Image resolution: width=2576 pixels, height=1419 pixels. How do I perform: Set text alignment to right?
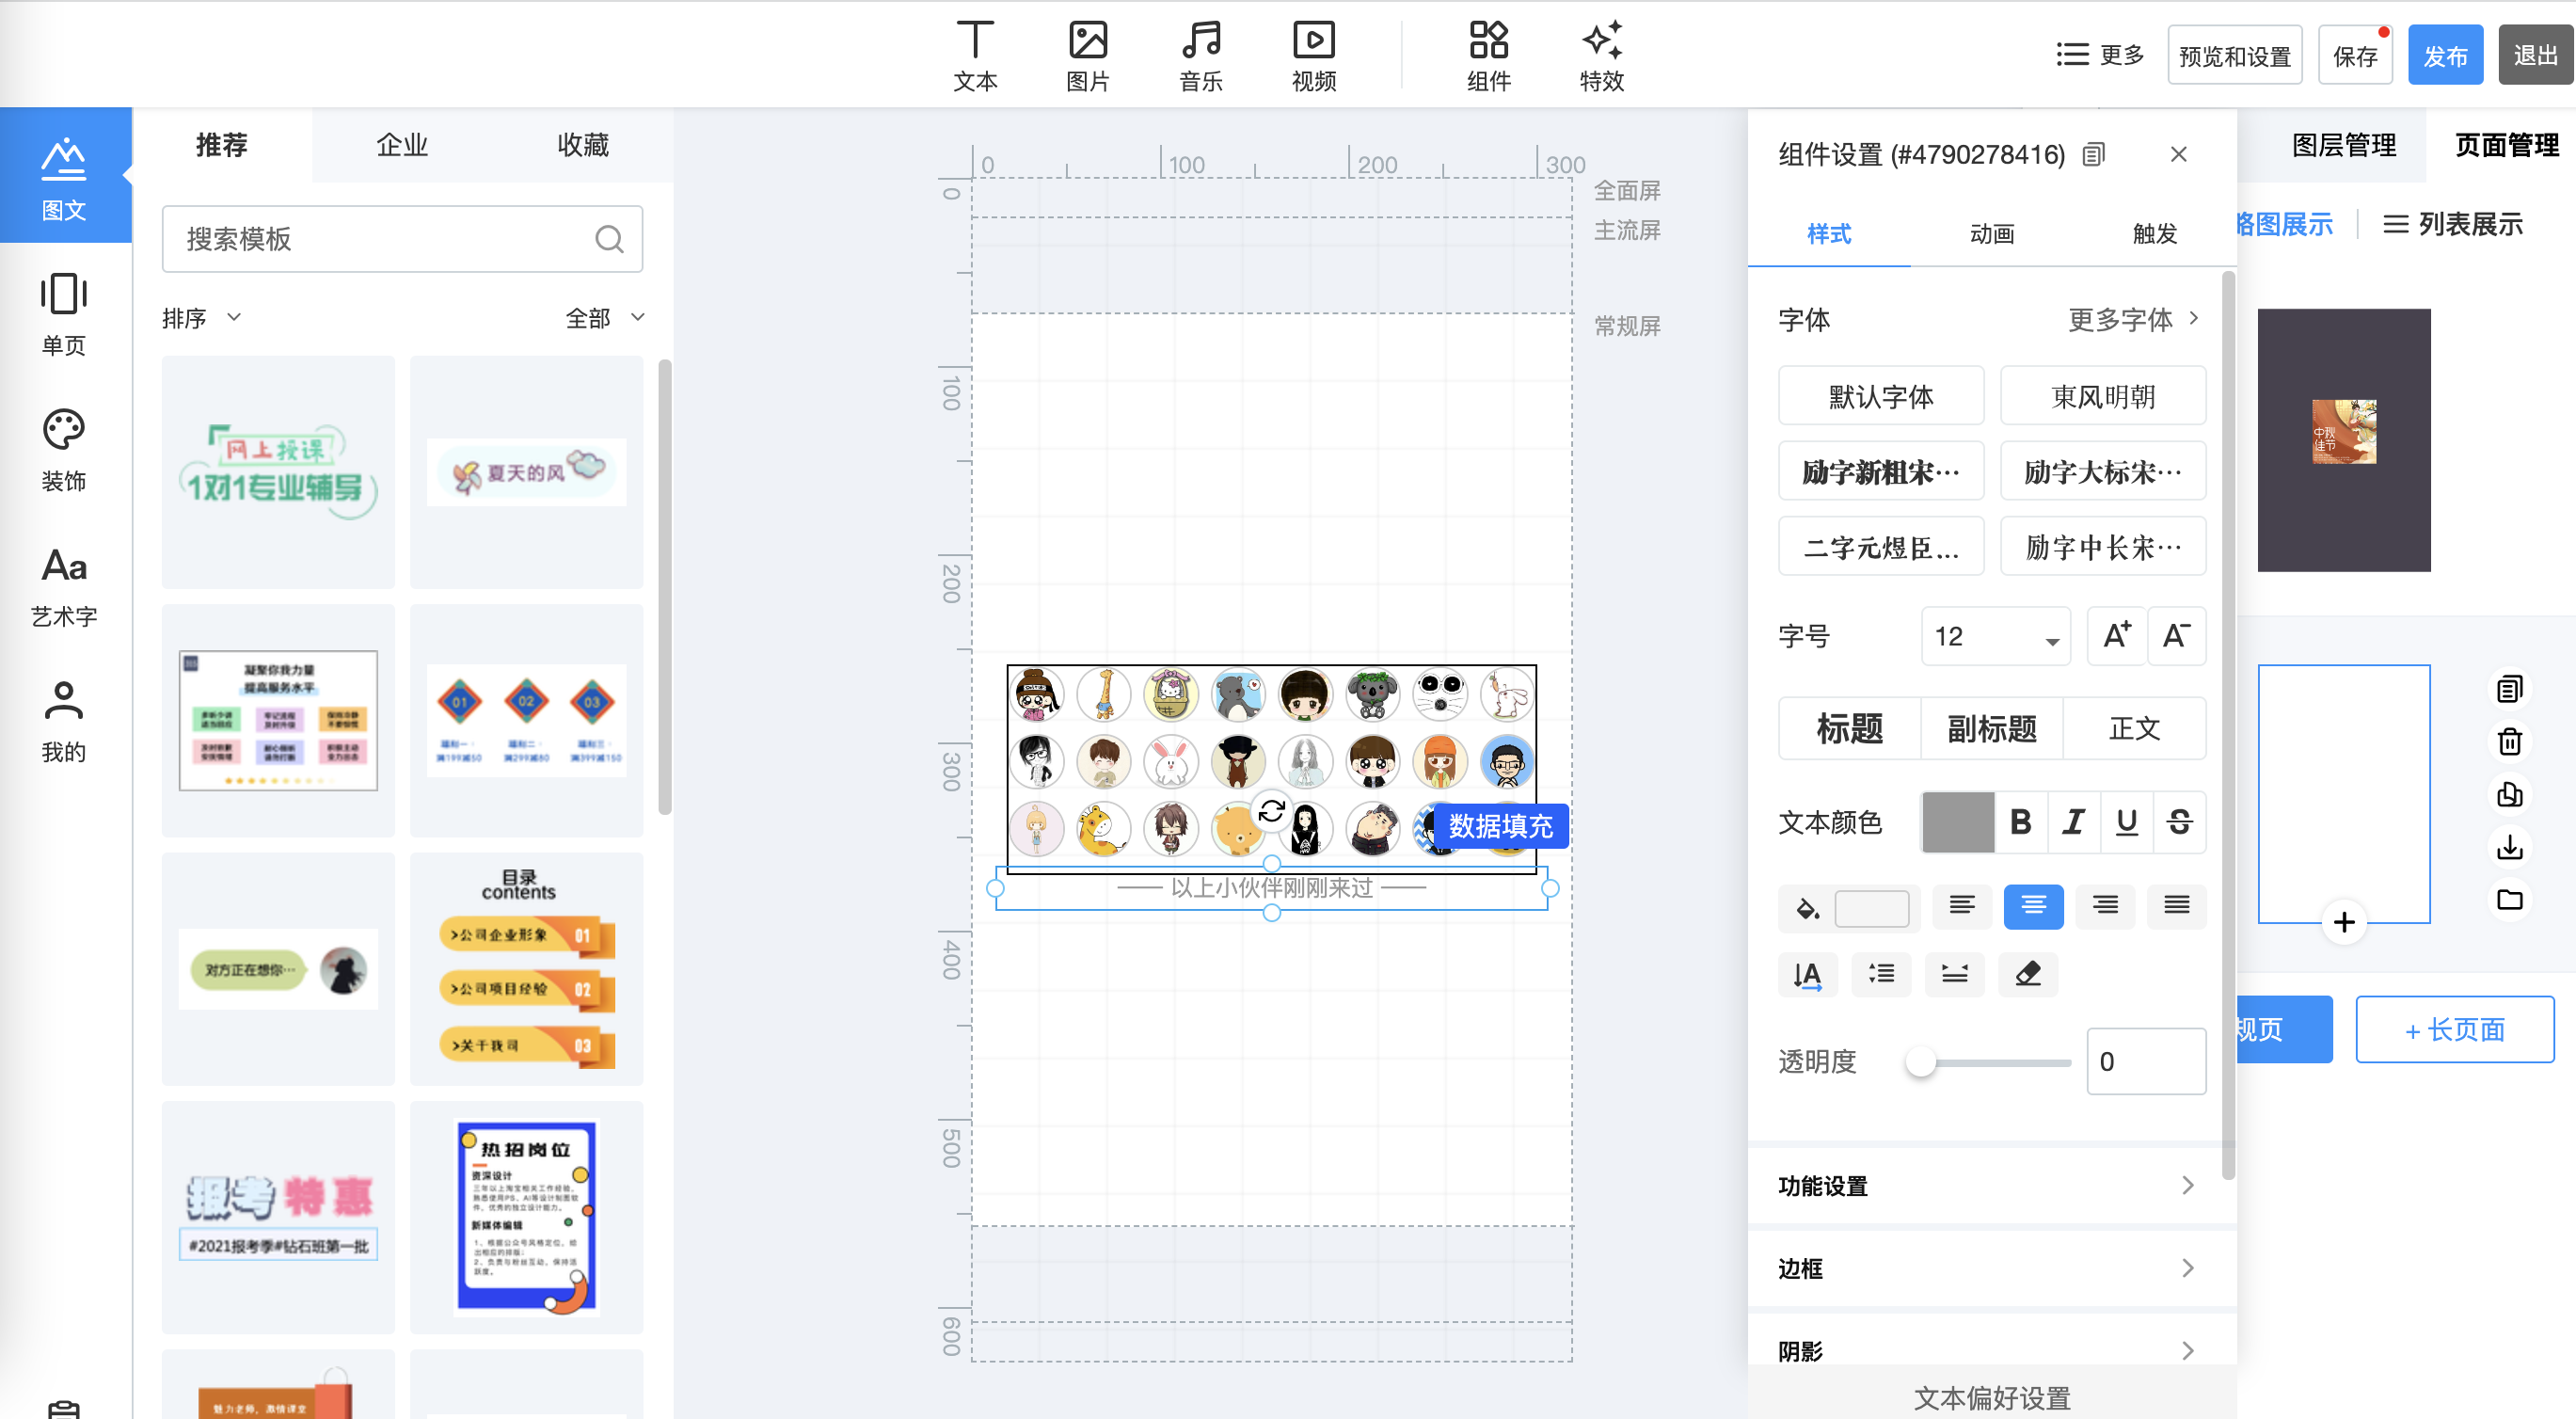click(2105, 906)
